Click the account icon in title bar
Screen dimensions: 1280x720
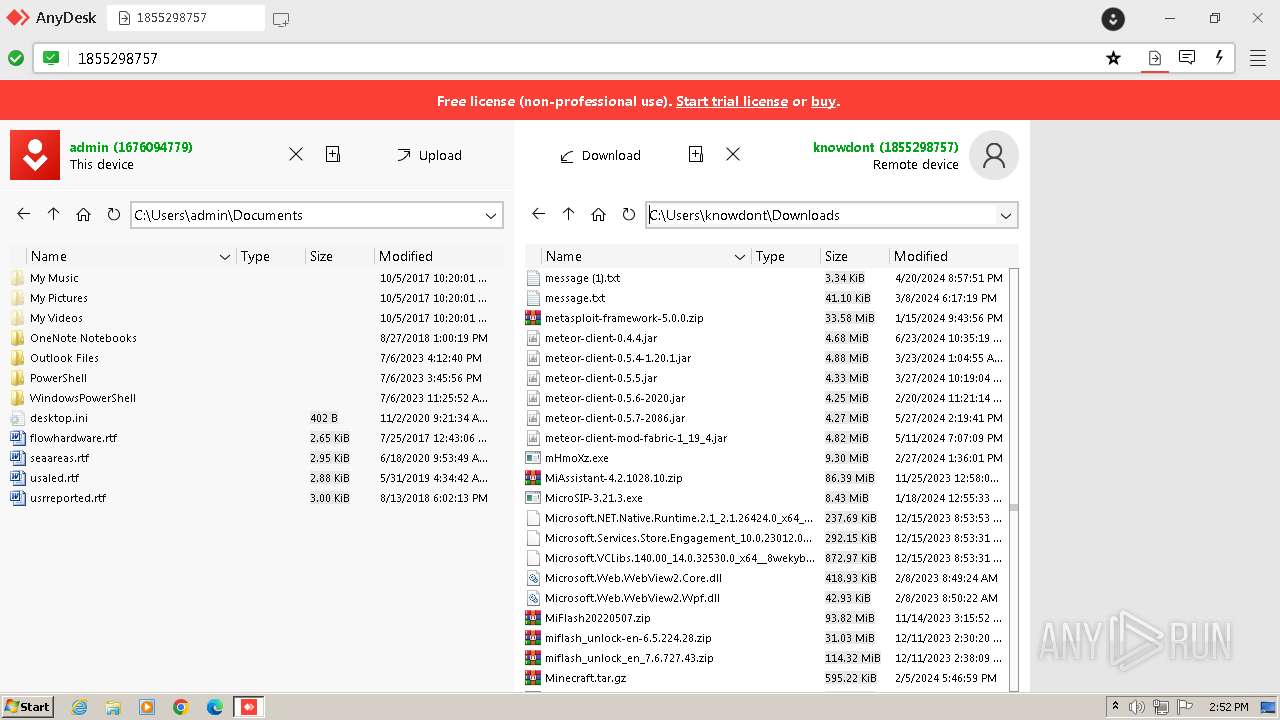tap(1113, 19)
